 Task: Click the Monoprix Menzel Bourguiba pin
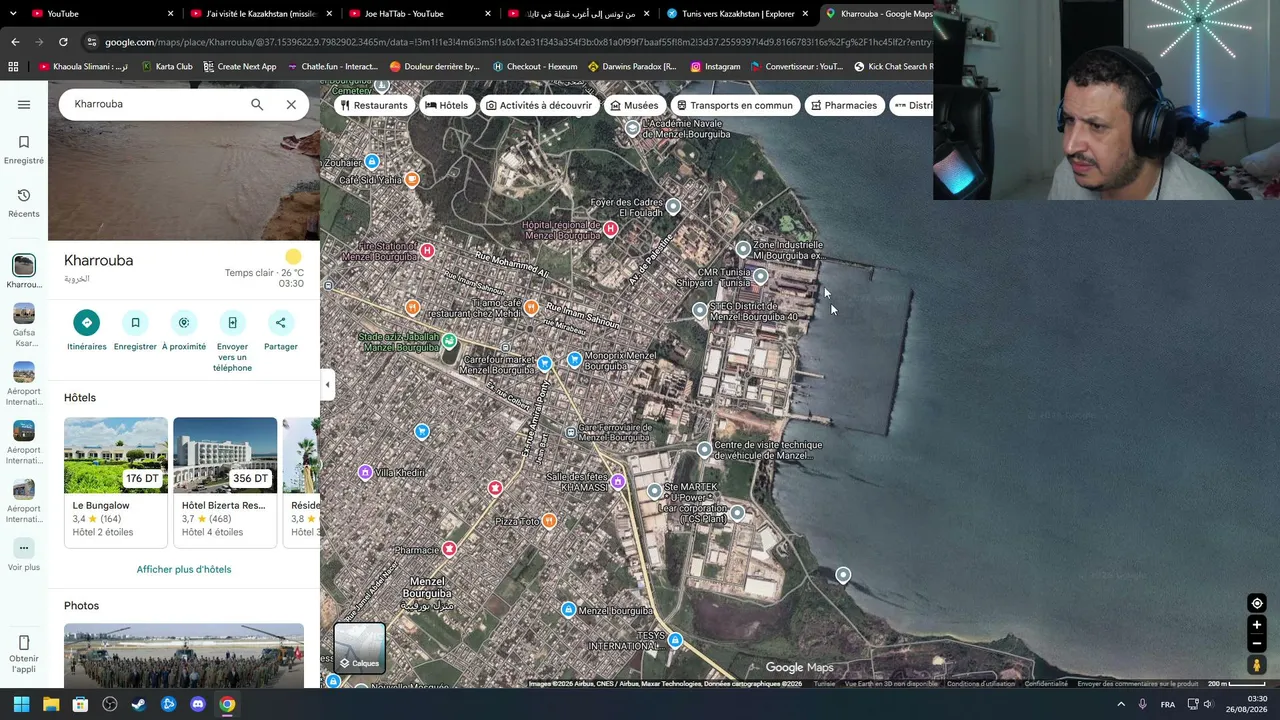pos(574,359)
